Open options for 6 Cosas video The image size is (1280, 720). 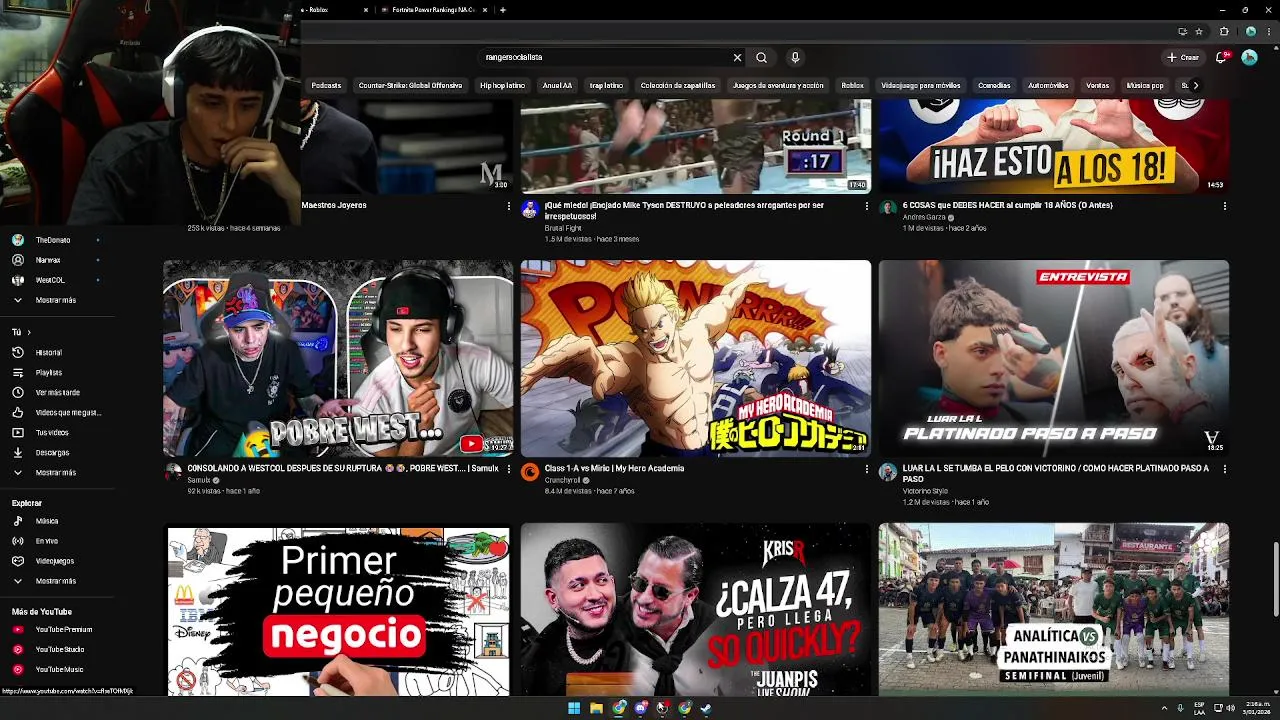1224,205
